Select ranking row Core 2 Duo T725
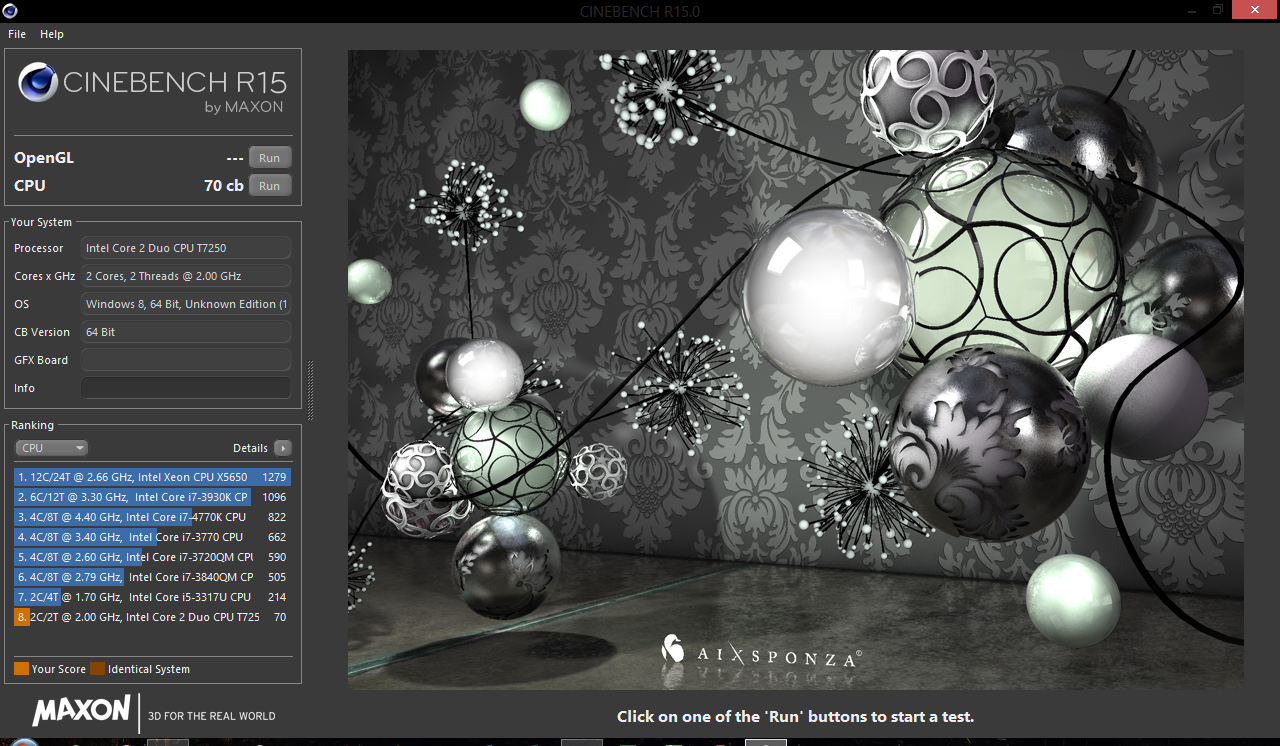1280x746 pixels. coord(152,617)
